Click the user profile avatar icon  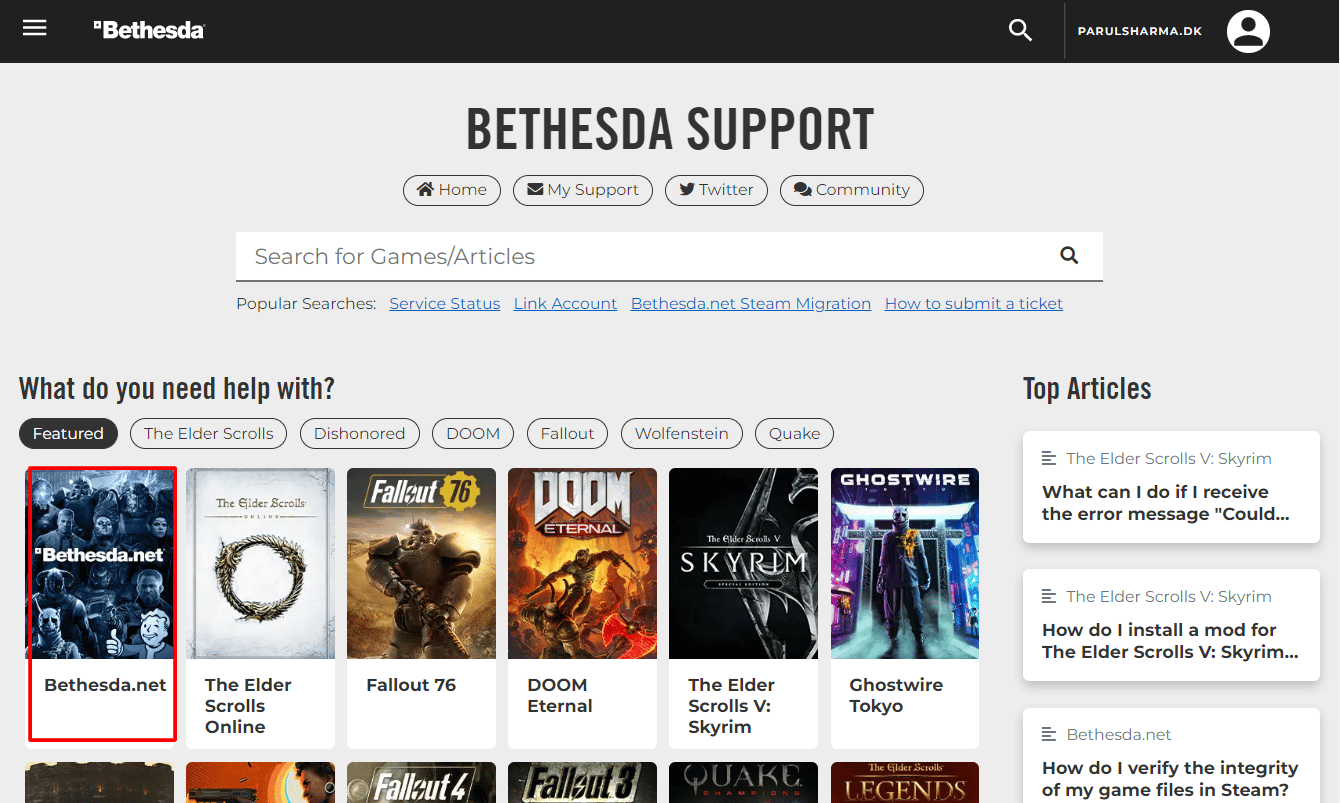pyautogui.click(x=1248, y=31)
